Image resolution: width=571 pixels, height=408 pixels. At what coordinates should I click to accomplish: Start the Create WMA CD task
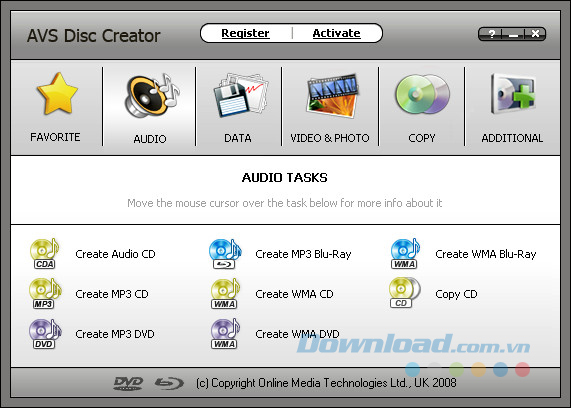[x=294, y=294]
